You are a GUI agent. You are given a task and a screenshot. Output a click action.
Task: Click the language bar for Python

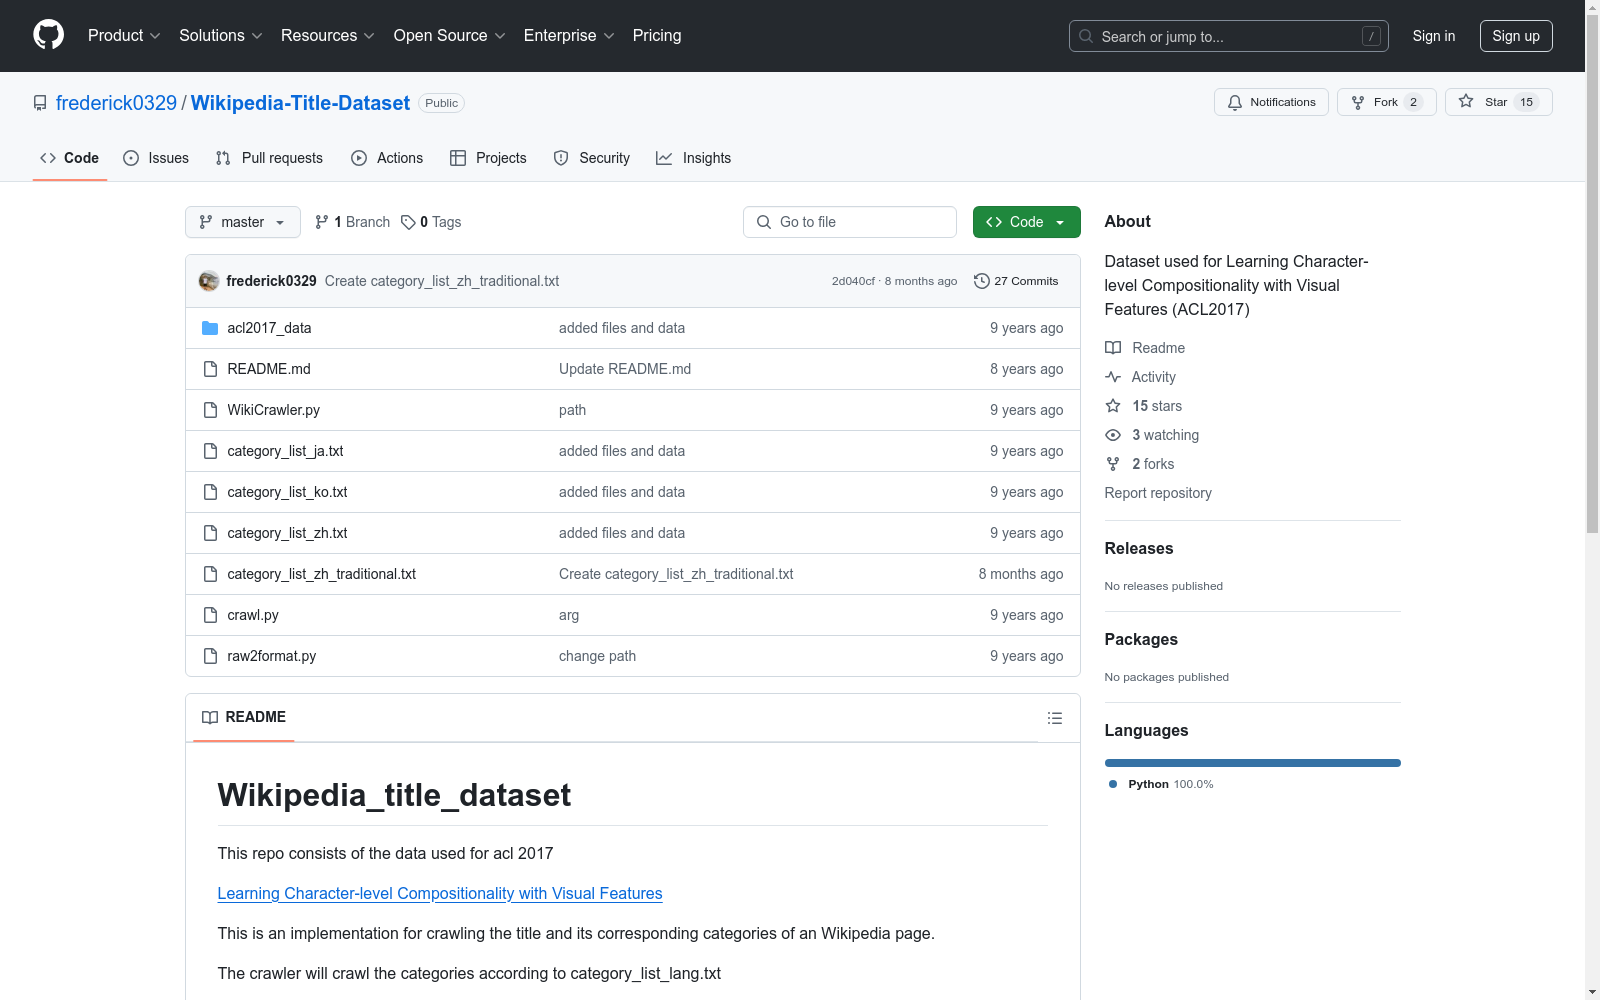click(1253, 763)
